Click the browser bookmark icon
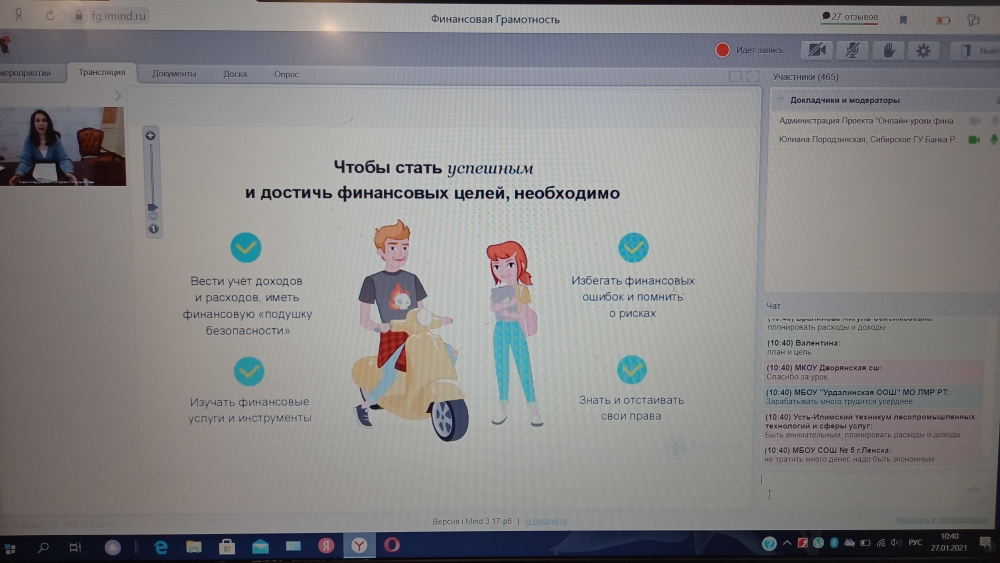1000x563 pixels. pos(904,19)
